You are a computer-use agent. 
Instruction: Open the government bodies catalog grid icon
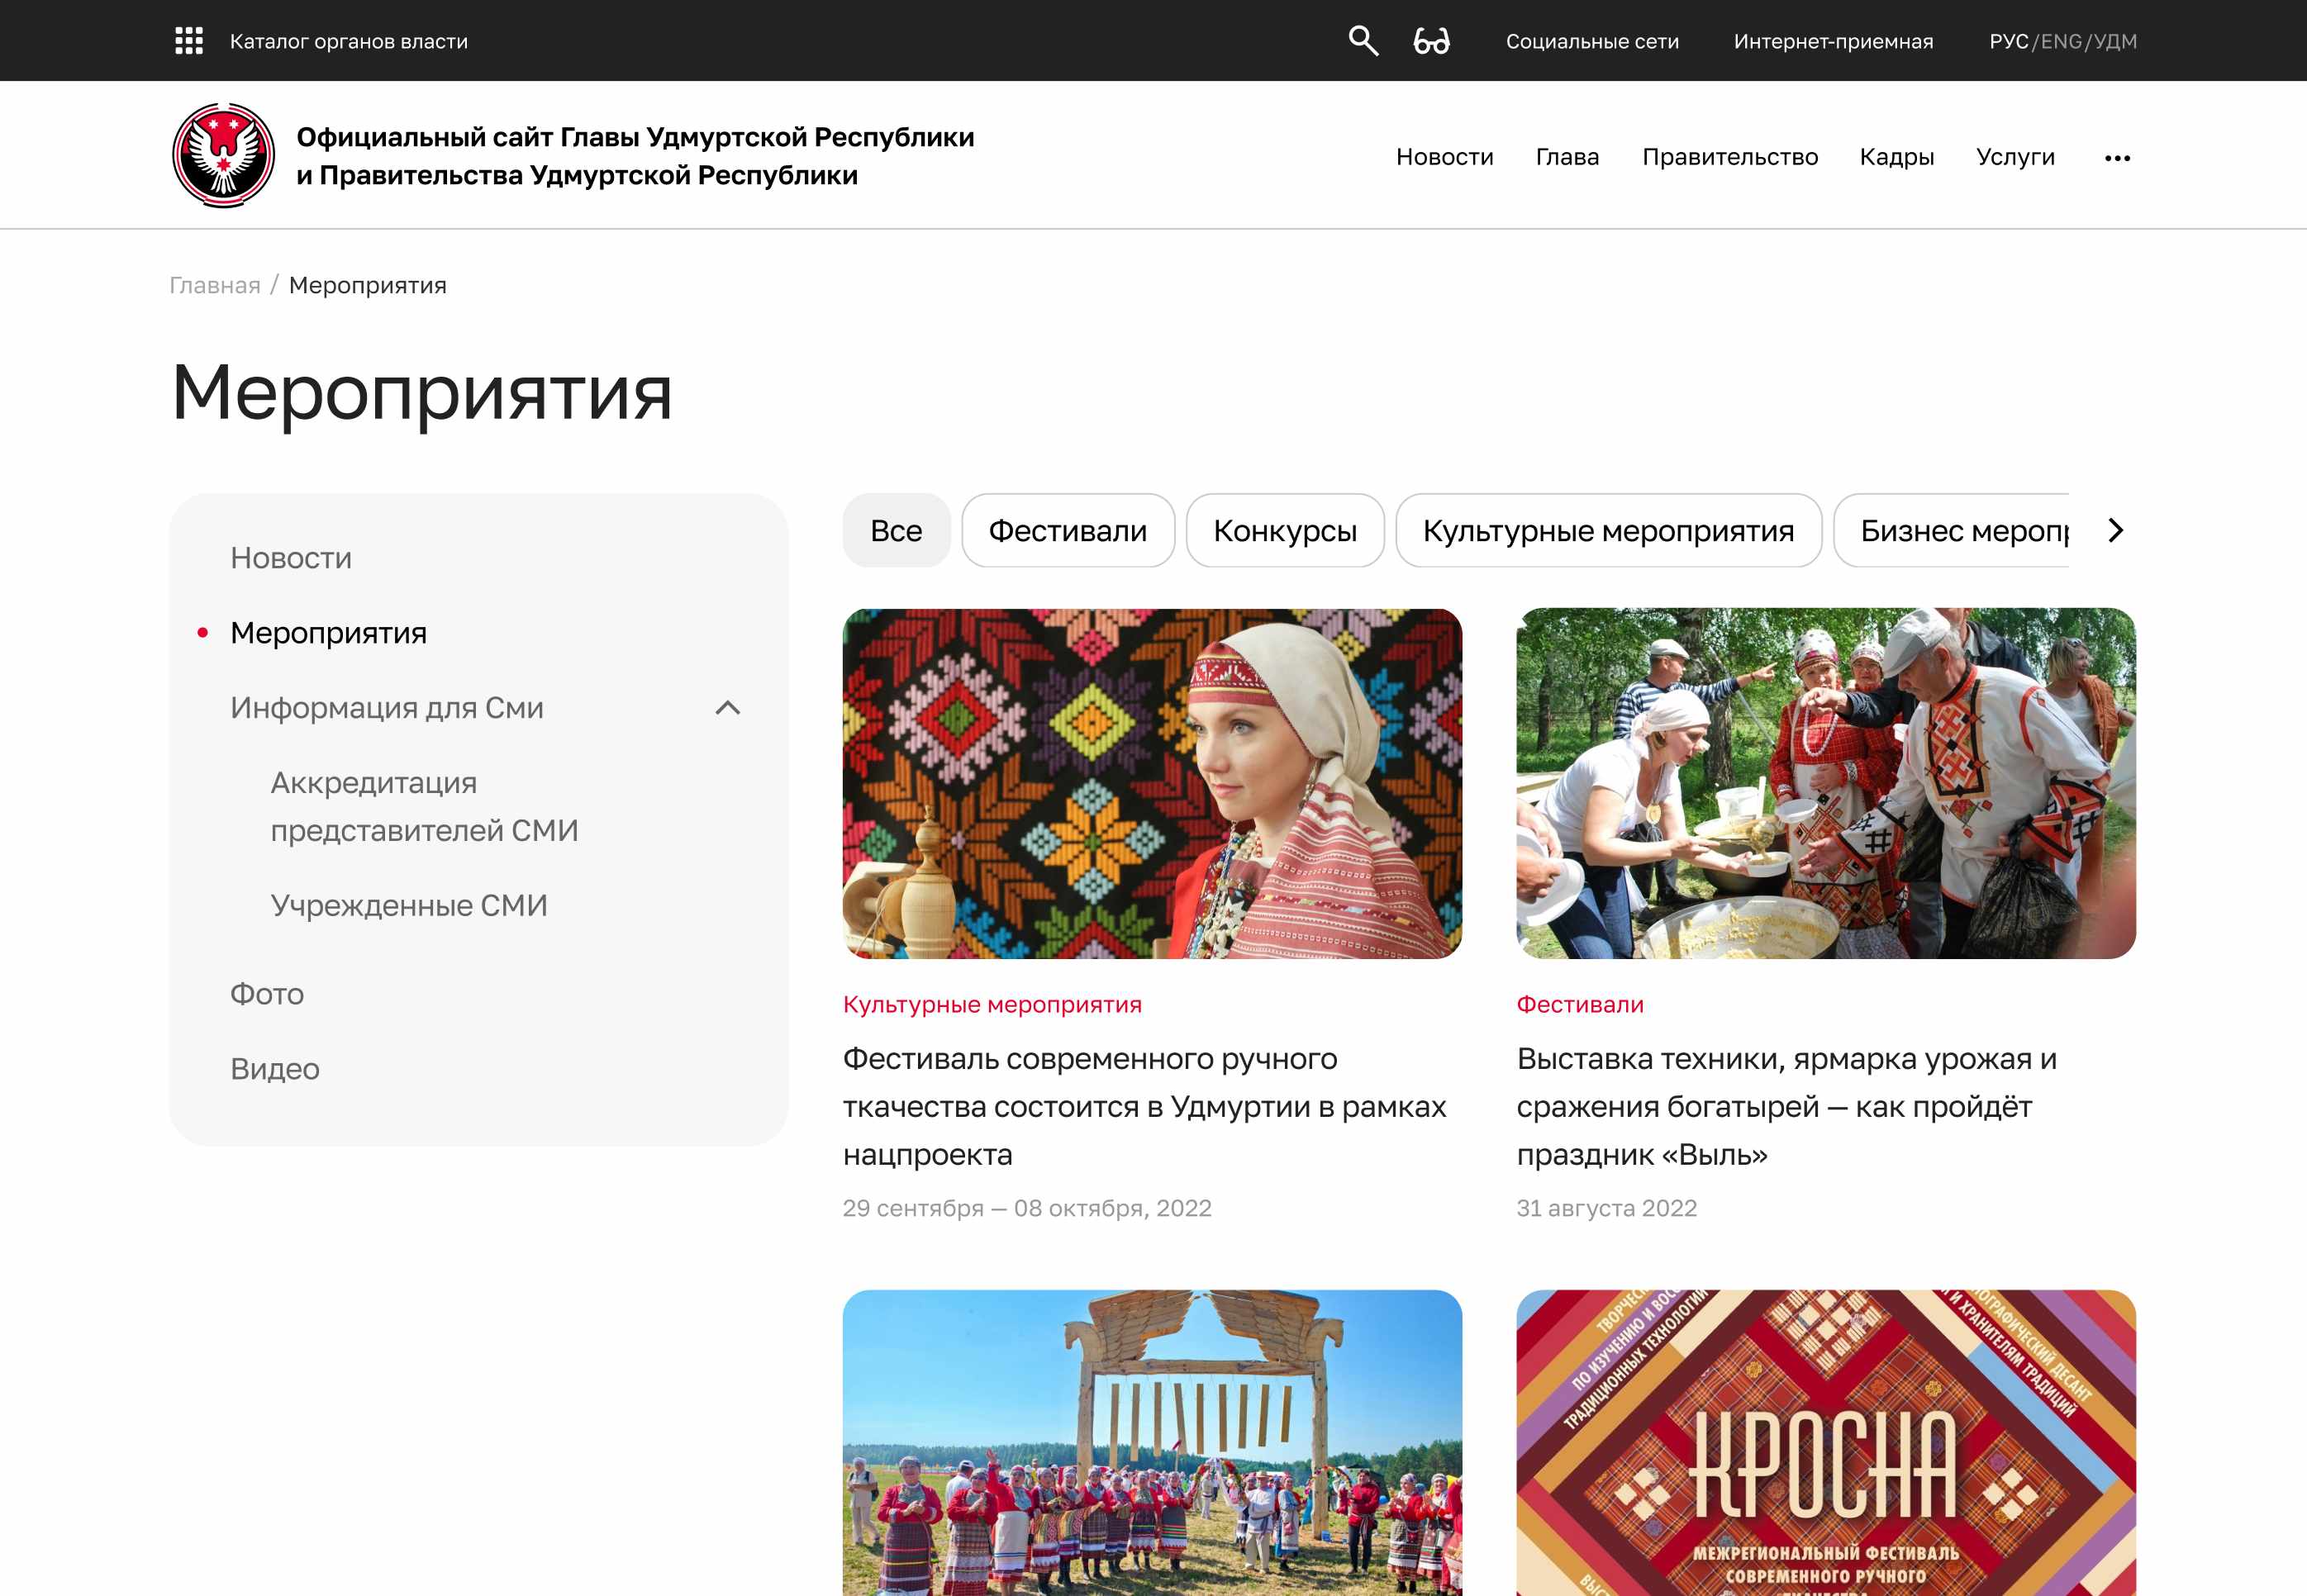tap(189, 41)
